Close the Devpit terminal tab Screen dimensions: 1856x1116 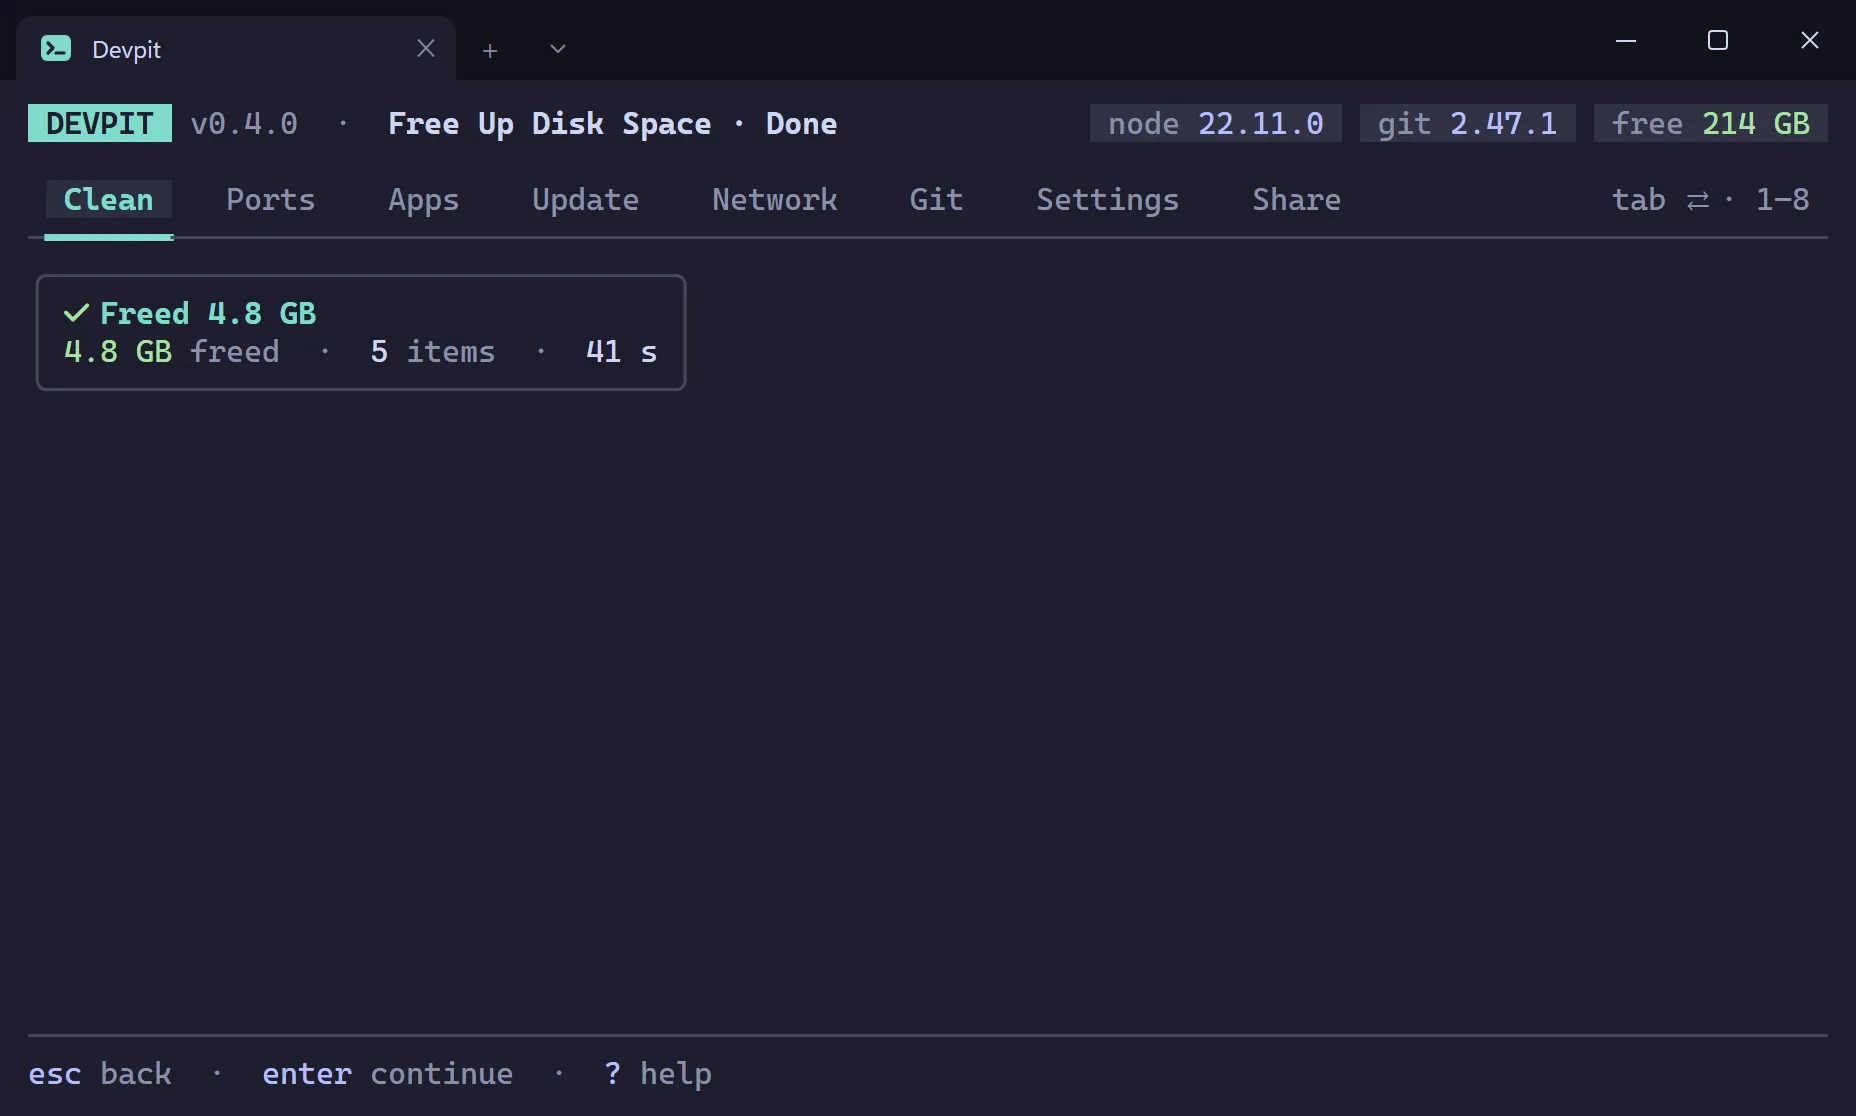coord(426,48)
